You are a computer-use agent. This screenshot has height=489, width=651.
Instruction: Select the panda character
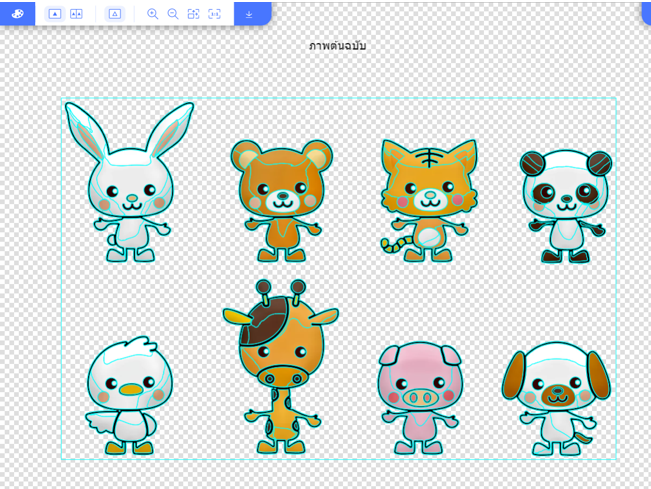click(x=566, y=206)
